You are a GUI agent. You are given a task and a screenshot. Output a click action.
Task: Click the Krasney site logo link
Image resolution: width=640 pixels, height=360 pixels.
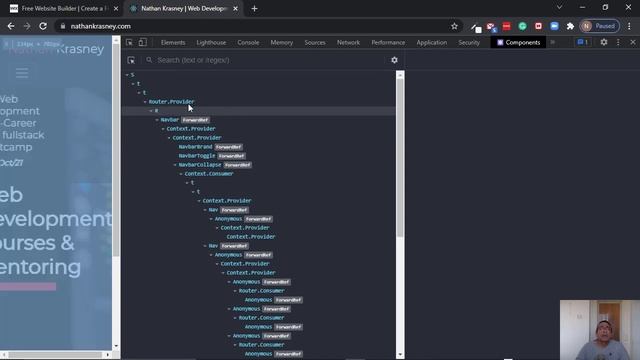click(x=56, y=49)
